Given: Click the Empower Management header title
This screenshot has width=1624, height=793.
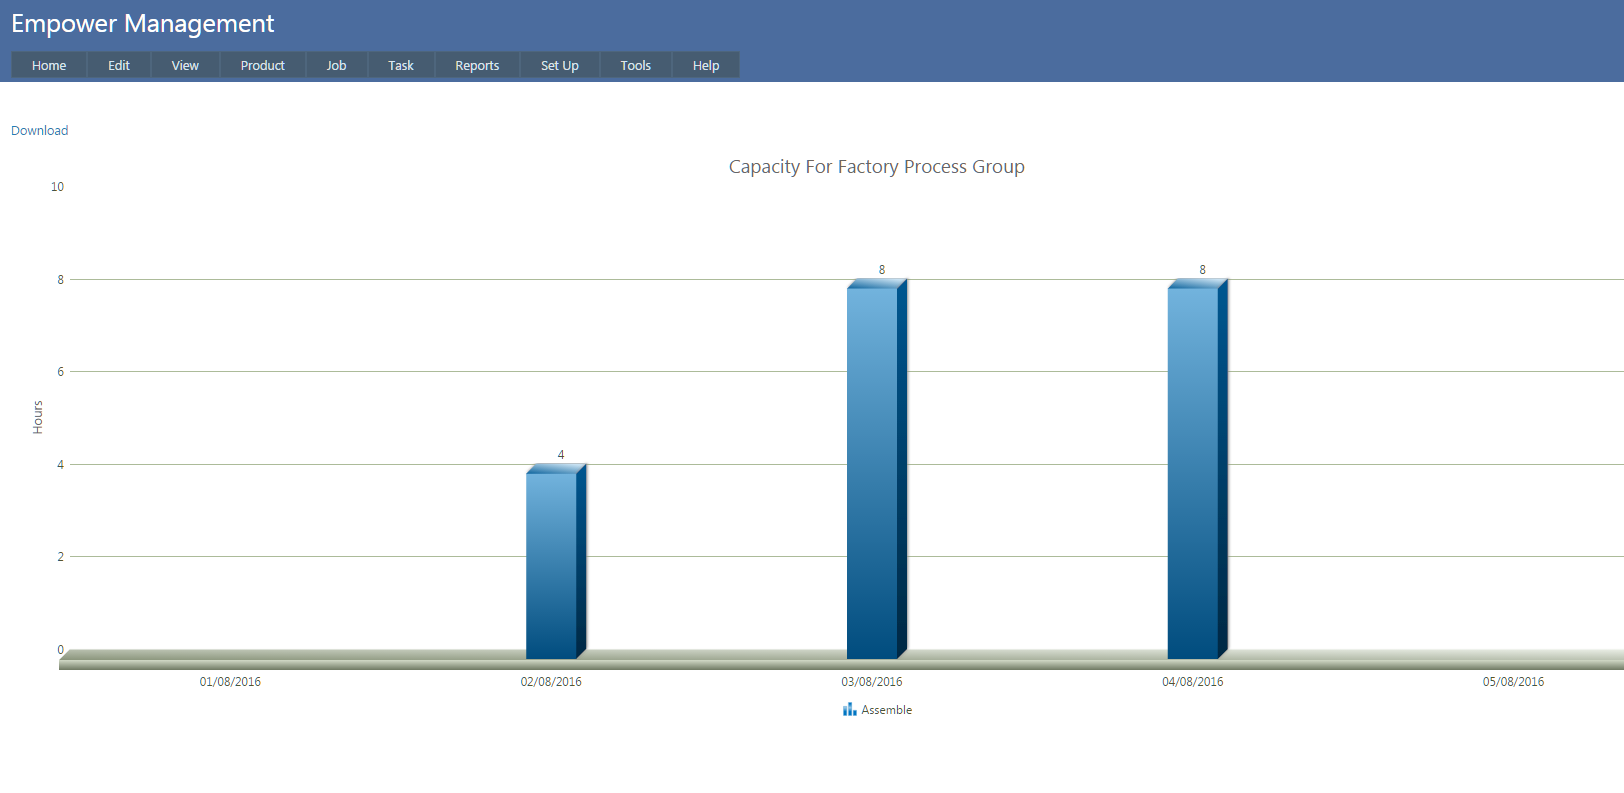Looking at the screenshot, I should (143, 24).
